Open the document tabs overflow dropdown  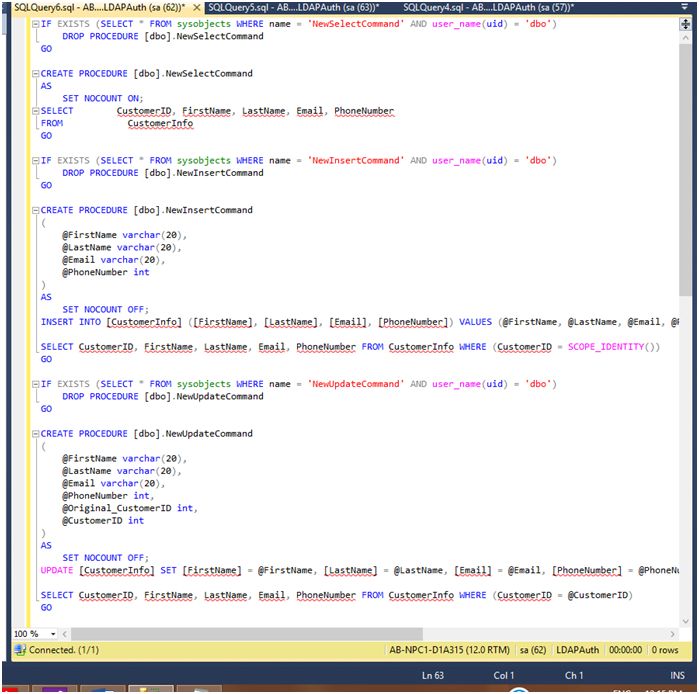[x=685, y=7]
